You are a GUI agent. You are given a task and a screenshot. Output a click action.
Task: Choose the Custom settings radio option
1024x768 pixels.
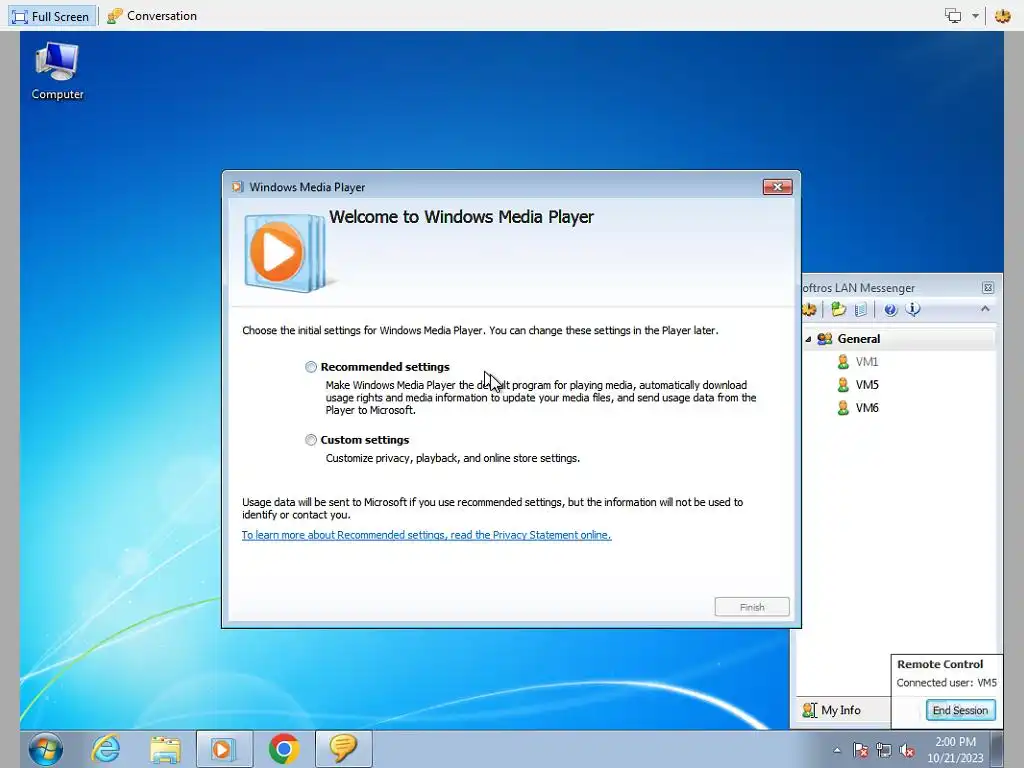[x=311, y=440]
